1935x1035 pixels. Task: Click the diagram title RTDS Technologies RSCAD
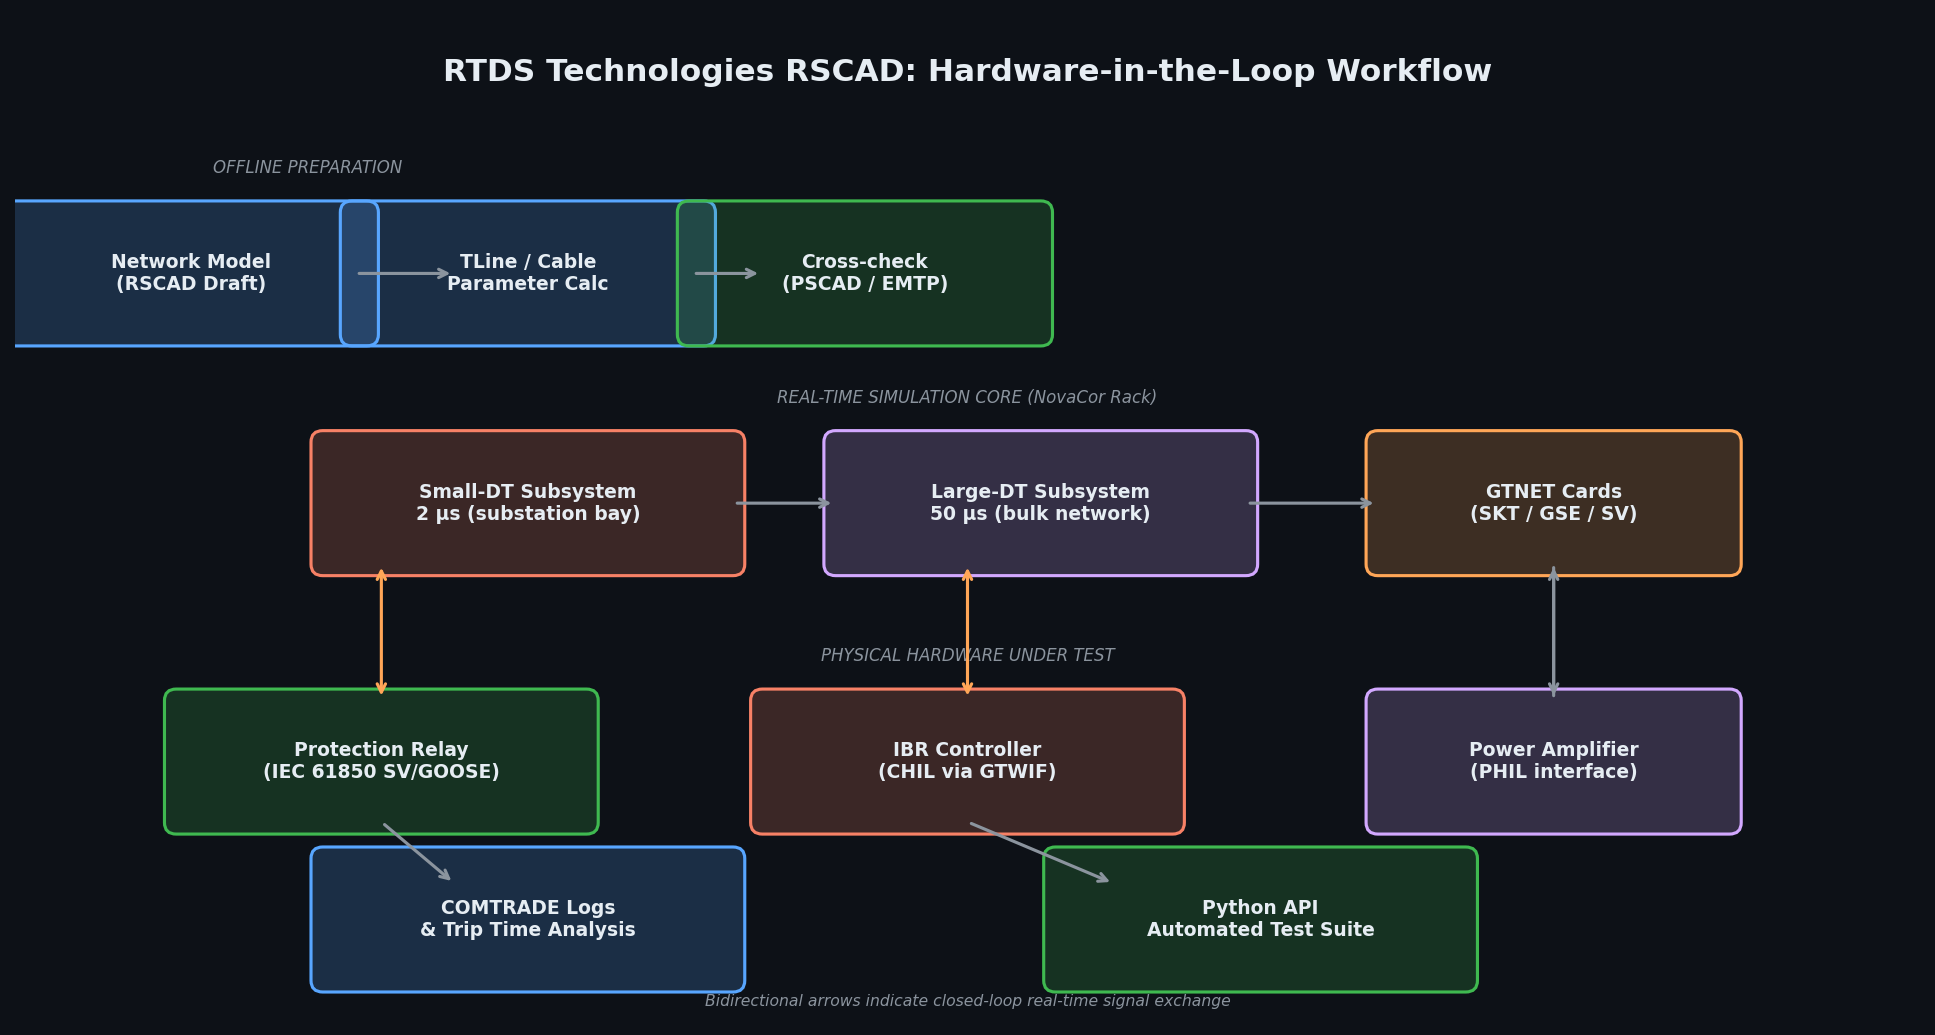[x=967, y=72]
